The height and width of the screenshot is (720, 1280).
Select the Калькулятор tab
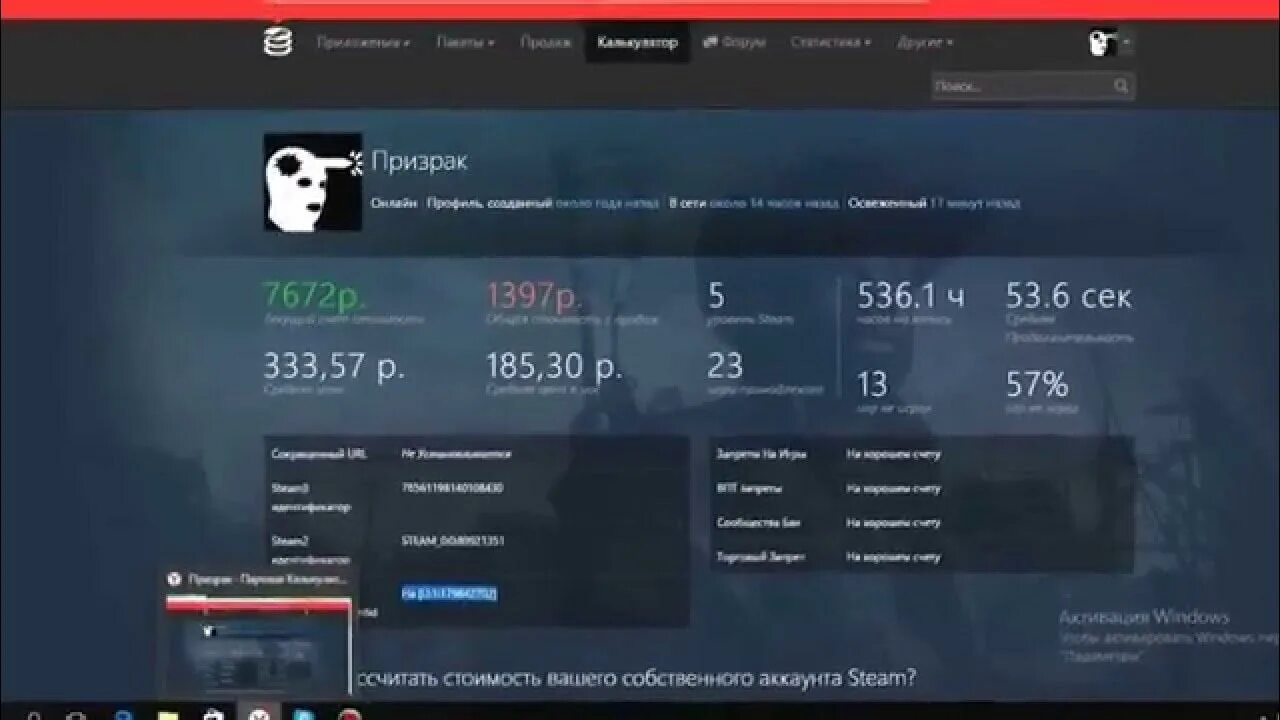[637, 42]
